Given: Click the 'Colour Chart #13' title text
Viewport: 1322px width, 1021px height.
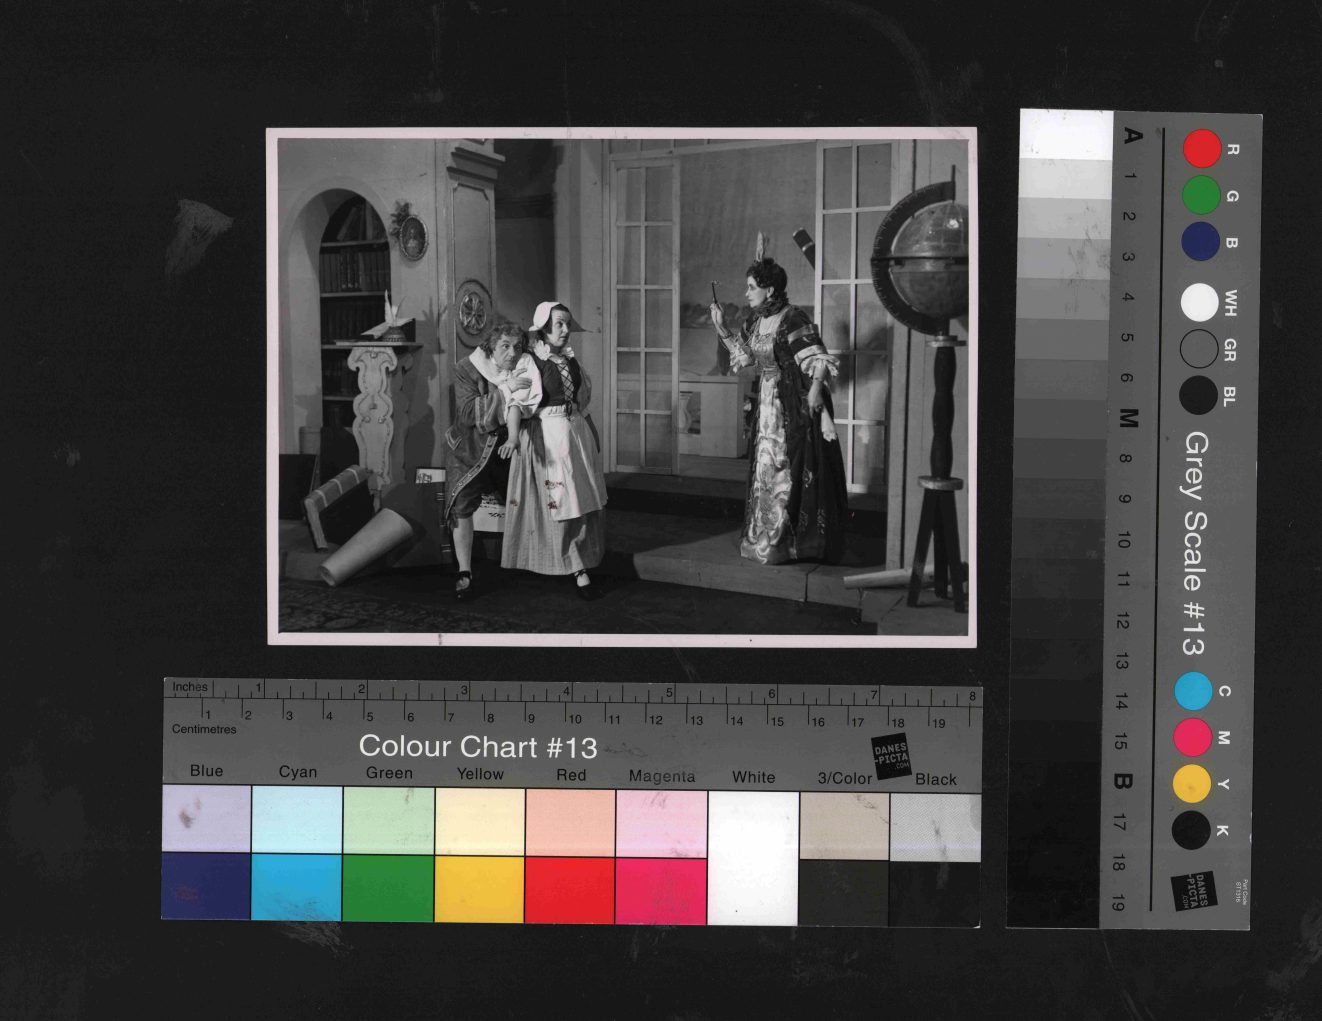Looking at the screenshot, I should (477, 747).
